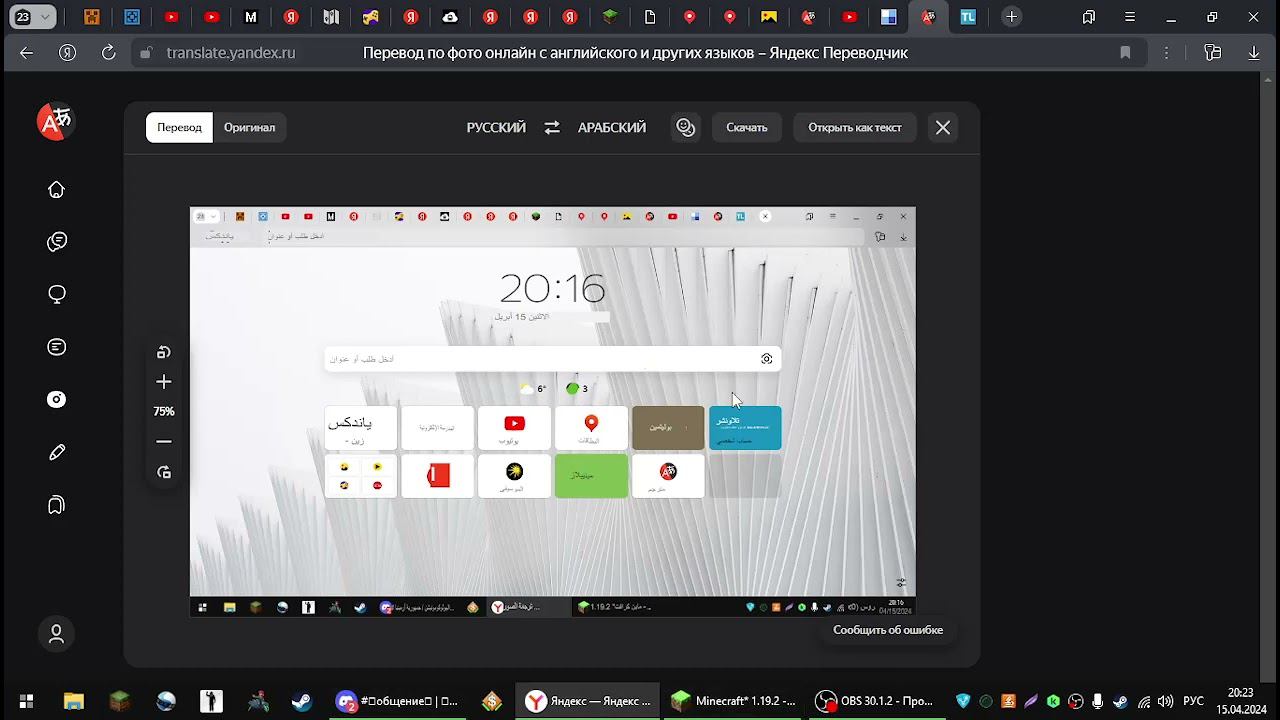Switch to the TL tab
Viewport: 1280px width, 720px height.
point(968,17)
